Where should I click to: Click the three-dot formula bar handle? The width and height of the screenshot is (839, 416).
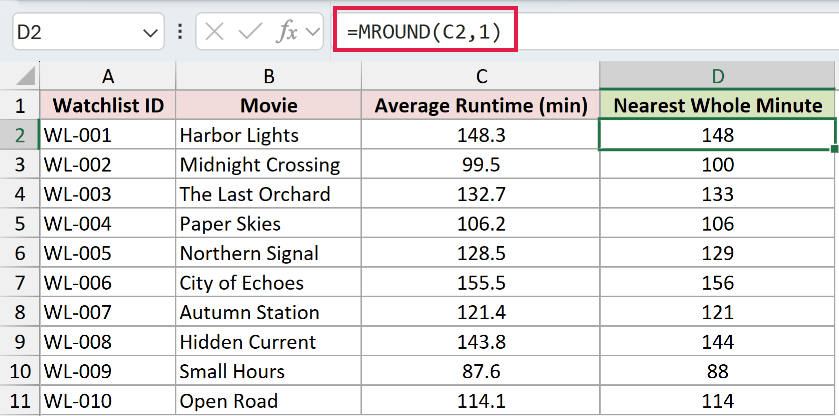tap(180, 32)
